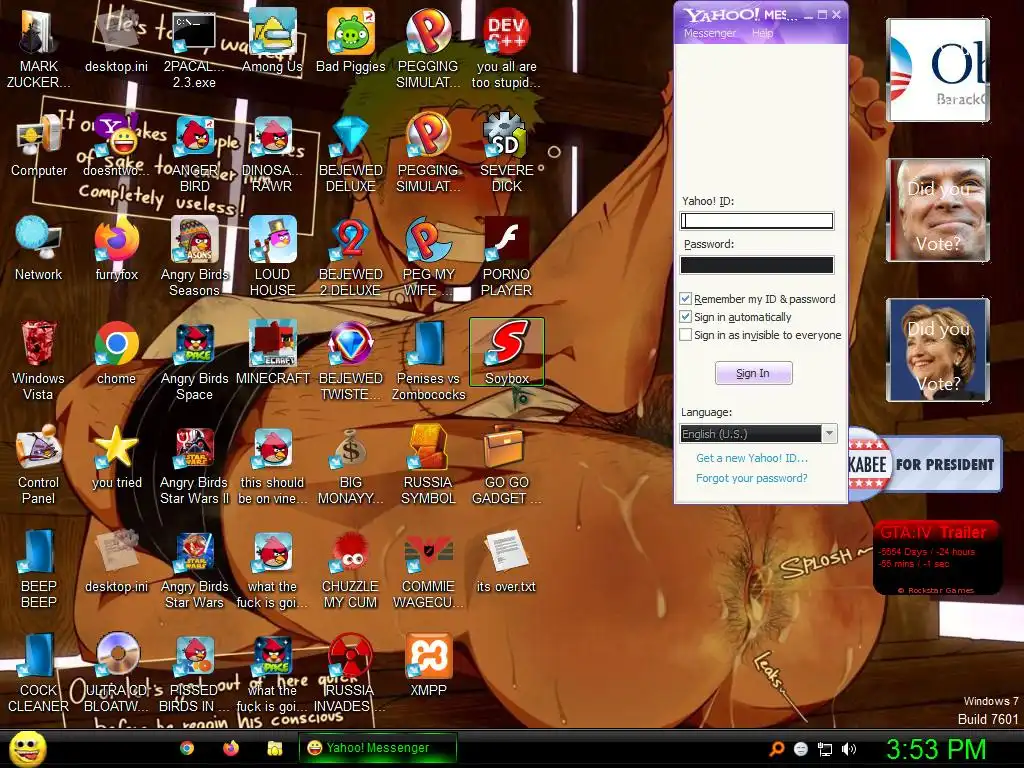Viewport: 1024px width, 768px height.
Task: Open the ANGER BIRD icon
Action: [x=195, y=153]
